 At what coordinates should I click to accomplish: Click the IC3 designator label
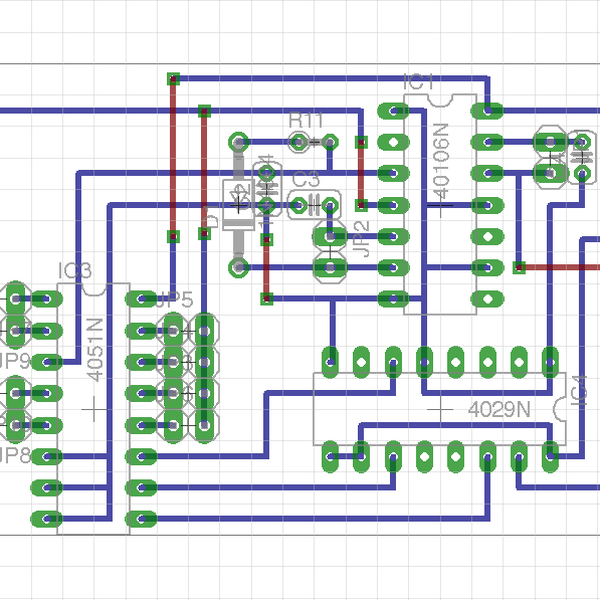pos(74,271)
